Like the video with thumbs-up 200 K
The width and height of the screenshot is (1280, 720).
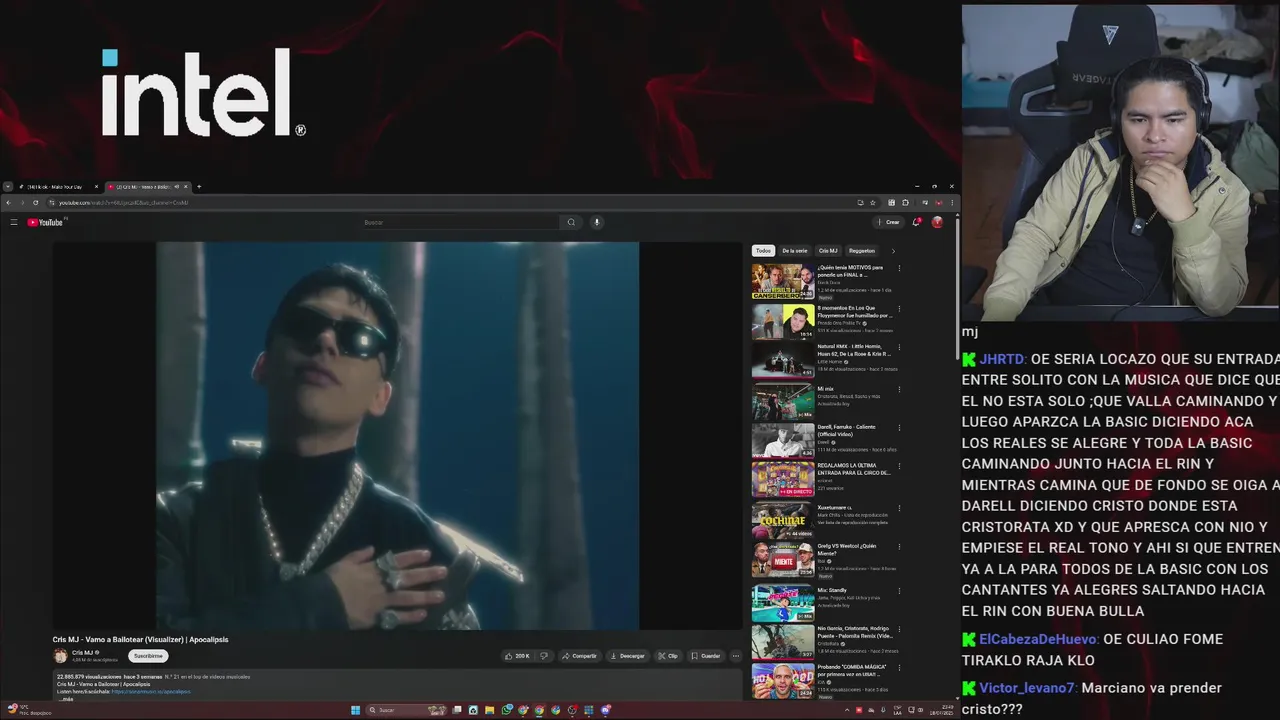pyautogui.click(x=517, y=656)
